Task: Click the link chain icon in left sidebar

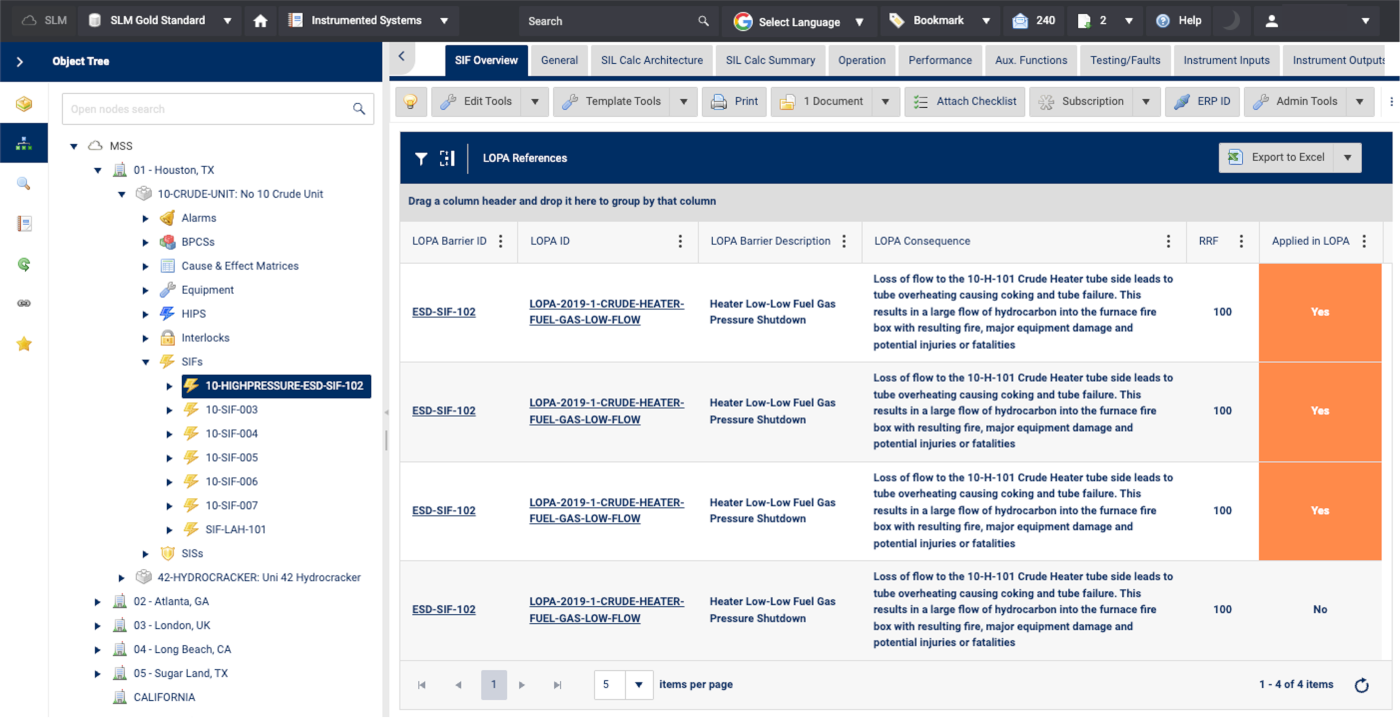Action: (x=24, y=304)
